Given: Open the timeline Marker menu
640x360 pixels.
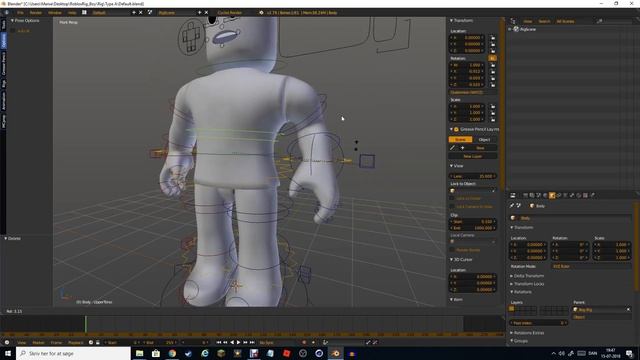Looking at the screenshot, I should 38,342.
